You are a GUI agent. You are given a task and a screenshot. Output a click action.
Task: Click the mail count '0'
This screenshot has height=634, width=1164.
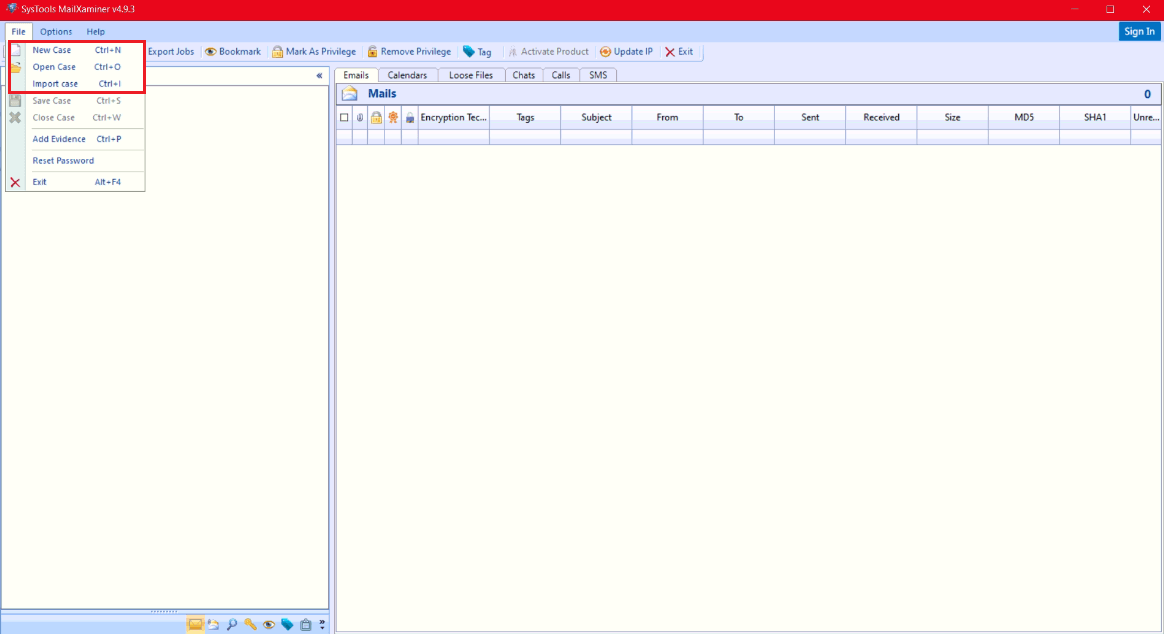pyautogui.click(x=1147, y=94)
